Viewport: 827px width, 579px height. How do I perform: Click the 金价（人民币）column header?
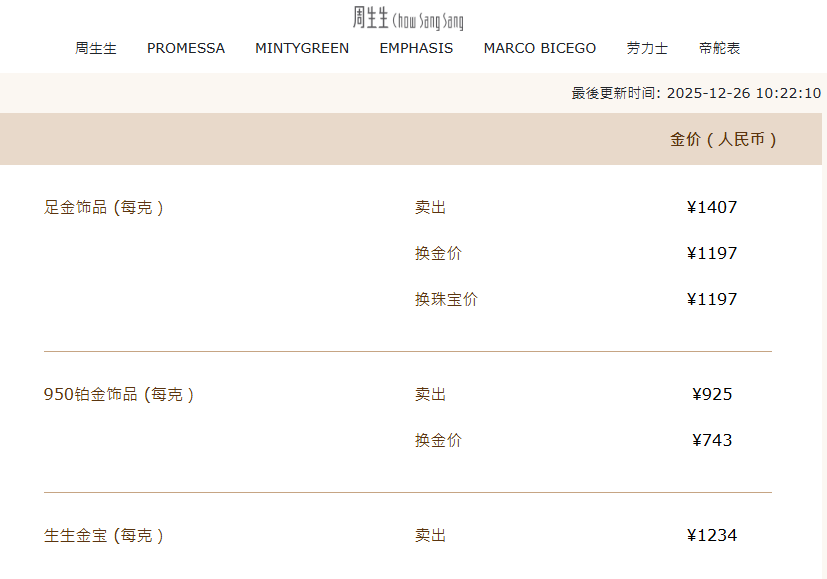[724, 140]
